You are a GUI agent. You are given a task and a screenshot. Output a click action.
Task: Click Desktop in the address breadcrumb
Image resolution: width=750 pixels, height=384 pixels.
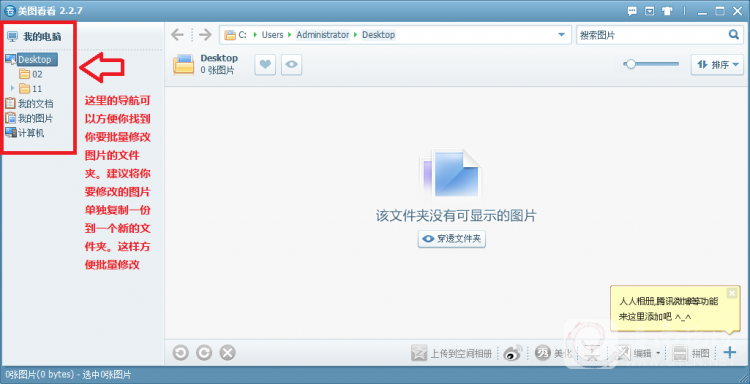(378, 35)
